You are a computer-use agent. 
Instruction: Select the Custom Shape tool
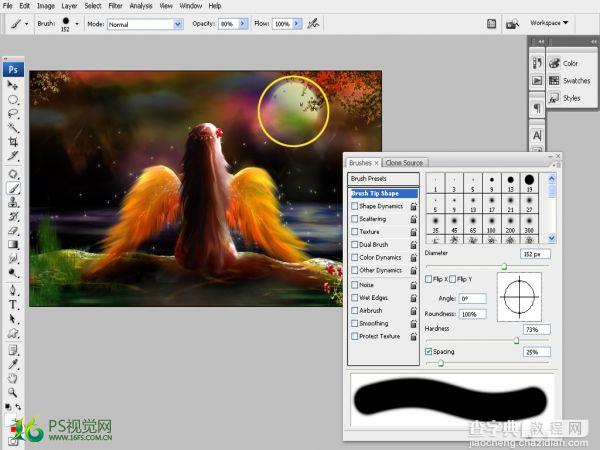point(13,333)
